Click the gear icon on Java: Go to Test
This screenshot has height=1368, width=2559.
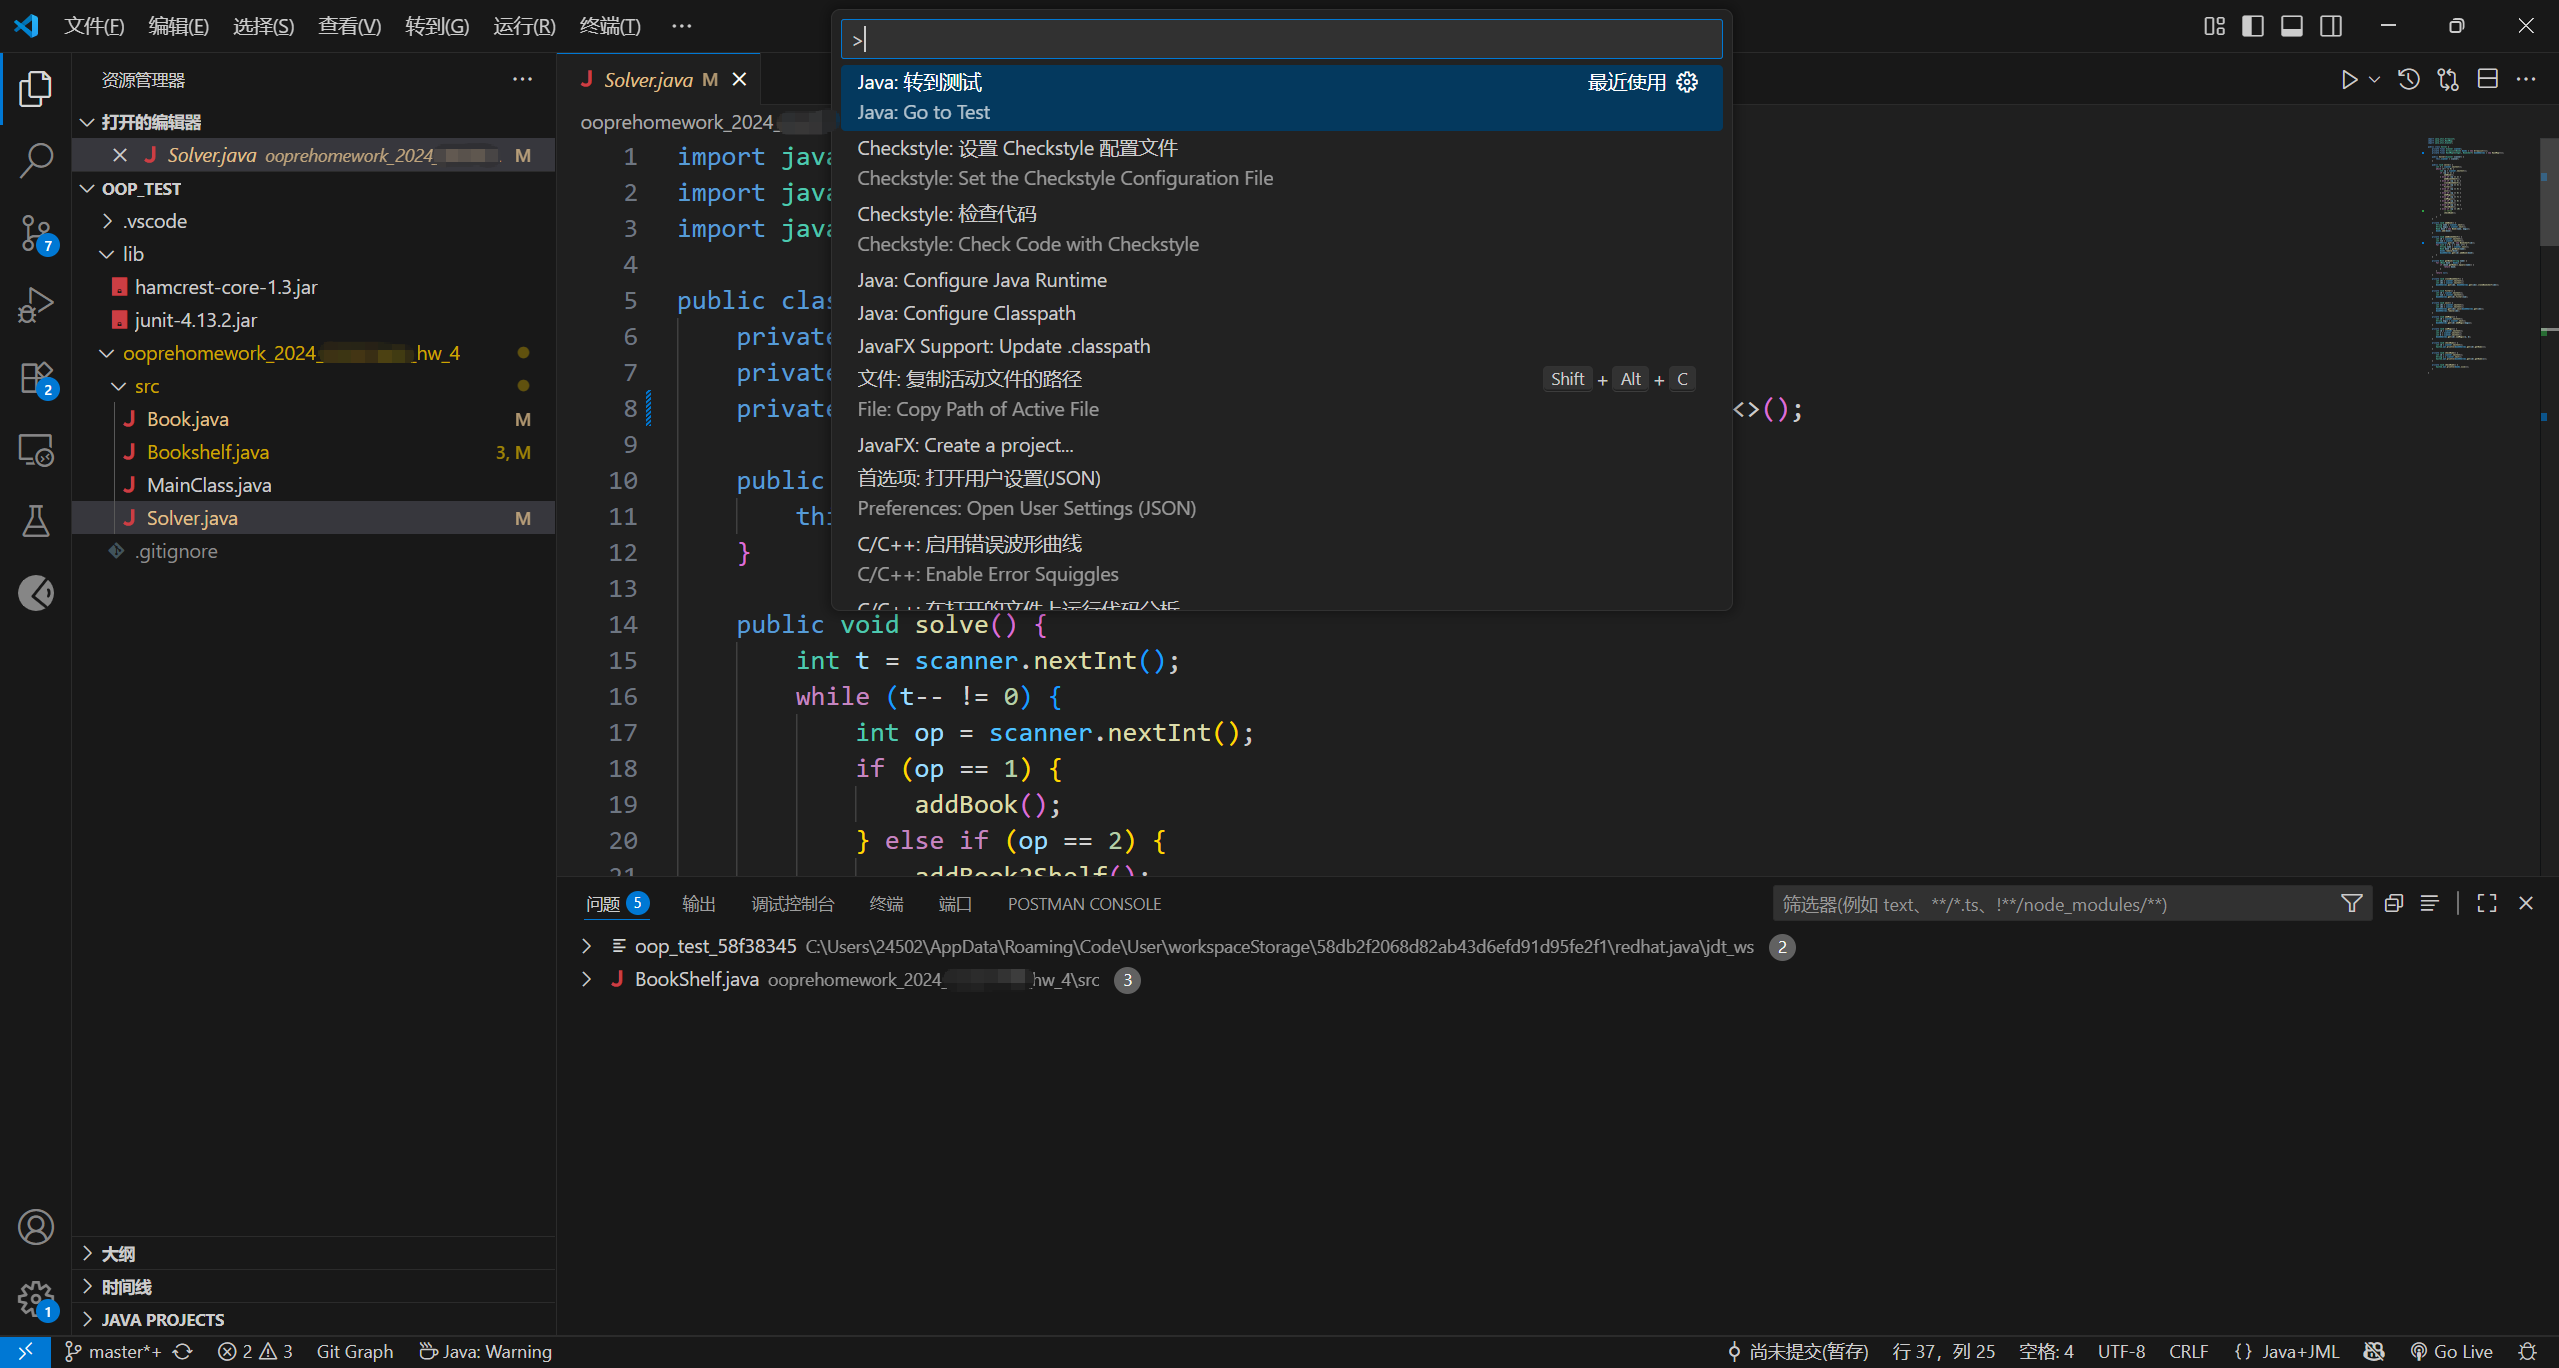(1687, 82)
